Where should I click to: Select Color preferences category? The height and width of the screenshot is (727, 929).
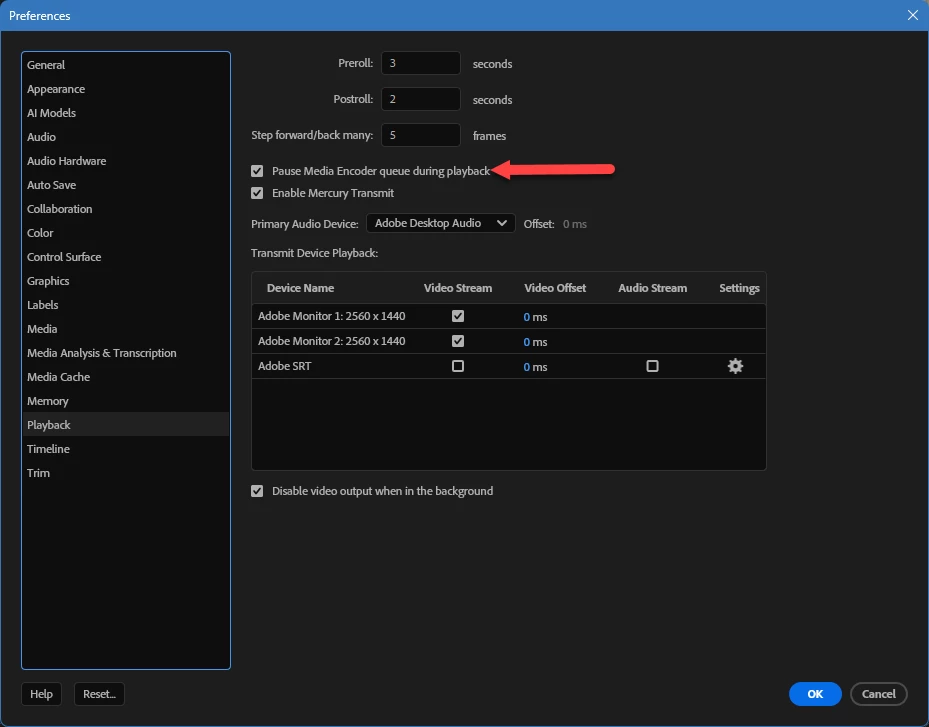(x=126, y=233)
